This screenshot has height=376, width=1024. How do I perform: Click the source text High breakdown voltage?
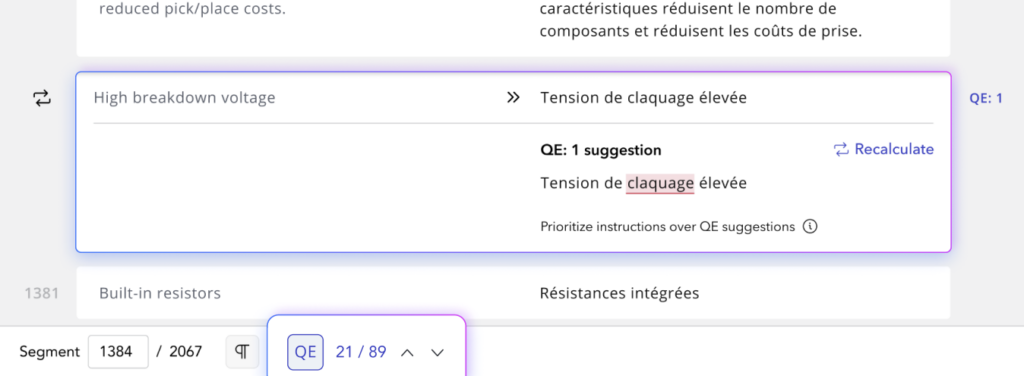(x=185, y=98)
